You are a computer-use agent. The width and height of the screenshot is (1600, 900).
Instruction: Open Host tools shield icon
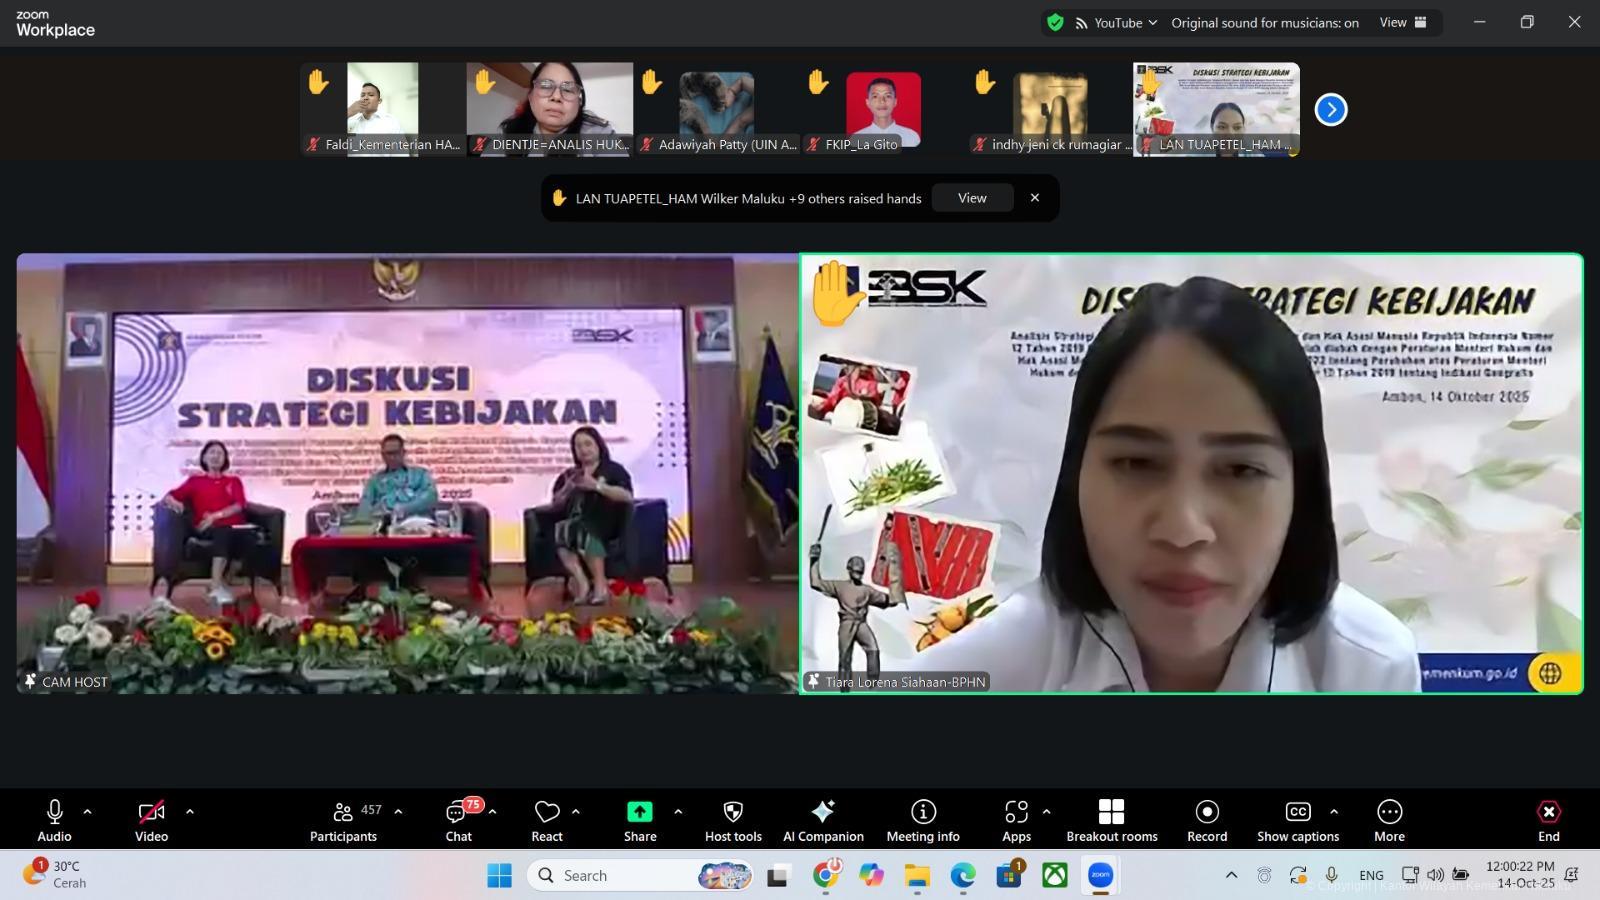pyautogui.click(x=733, y=820)
